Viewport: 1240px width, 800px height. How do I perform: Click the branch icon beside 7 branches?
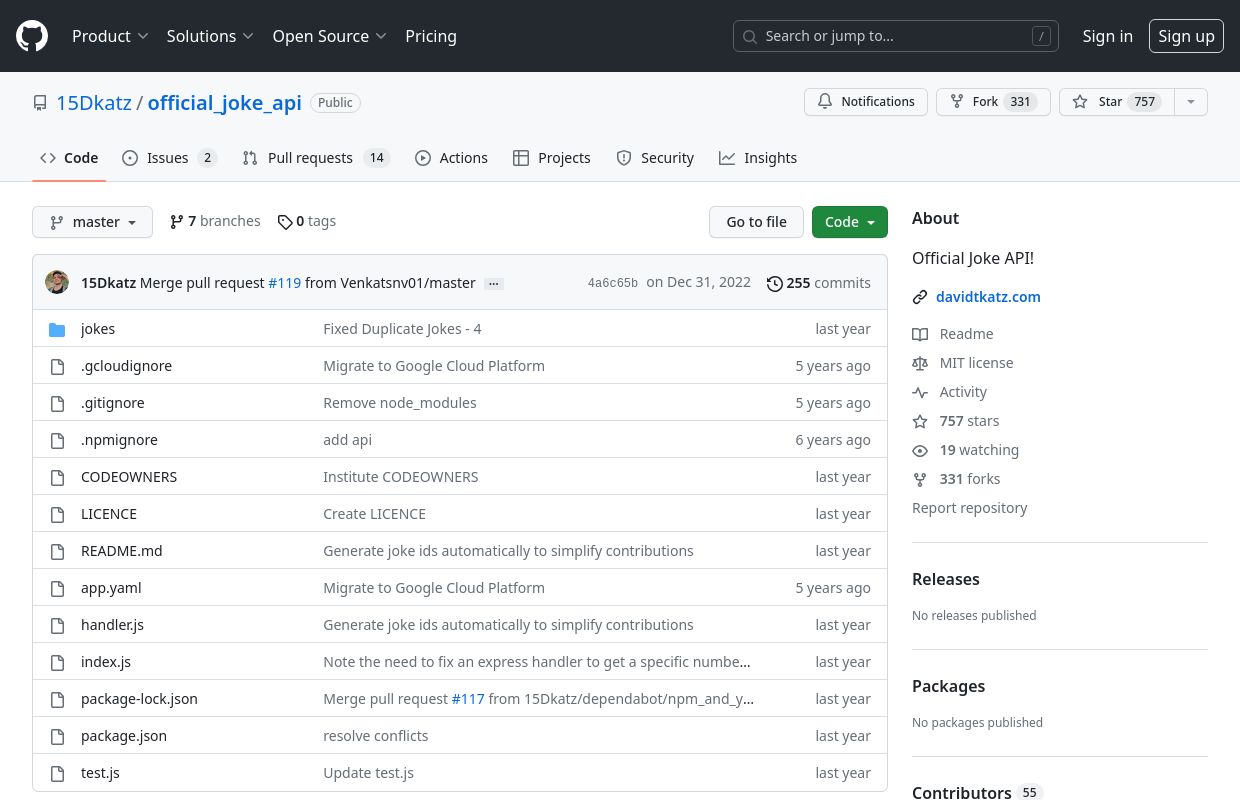click(177, 222)
